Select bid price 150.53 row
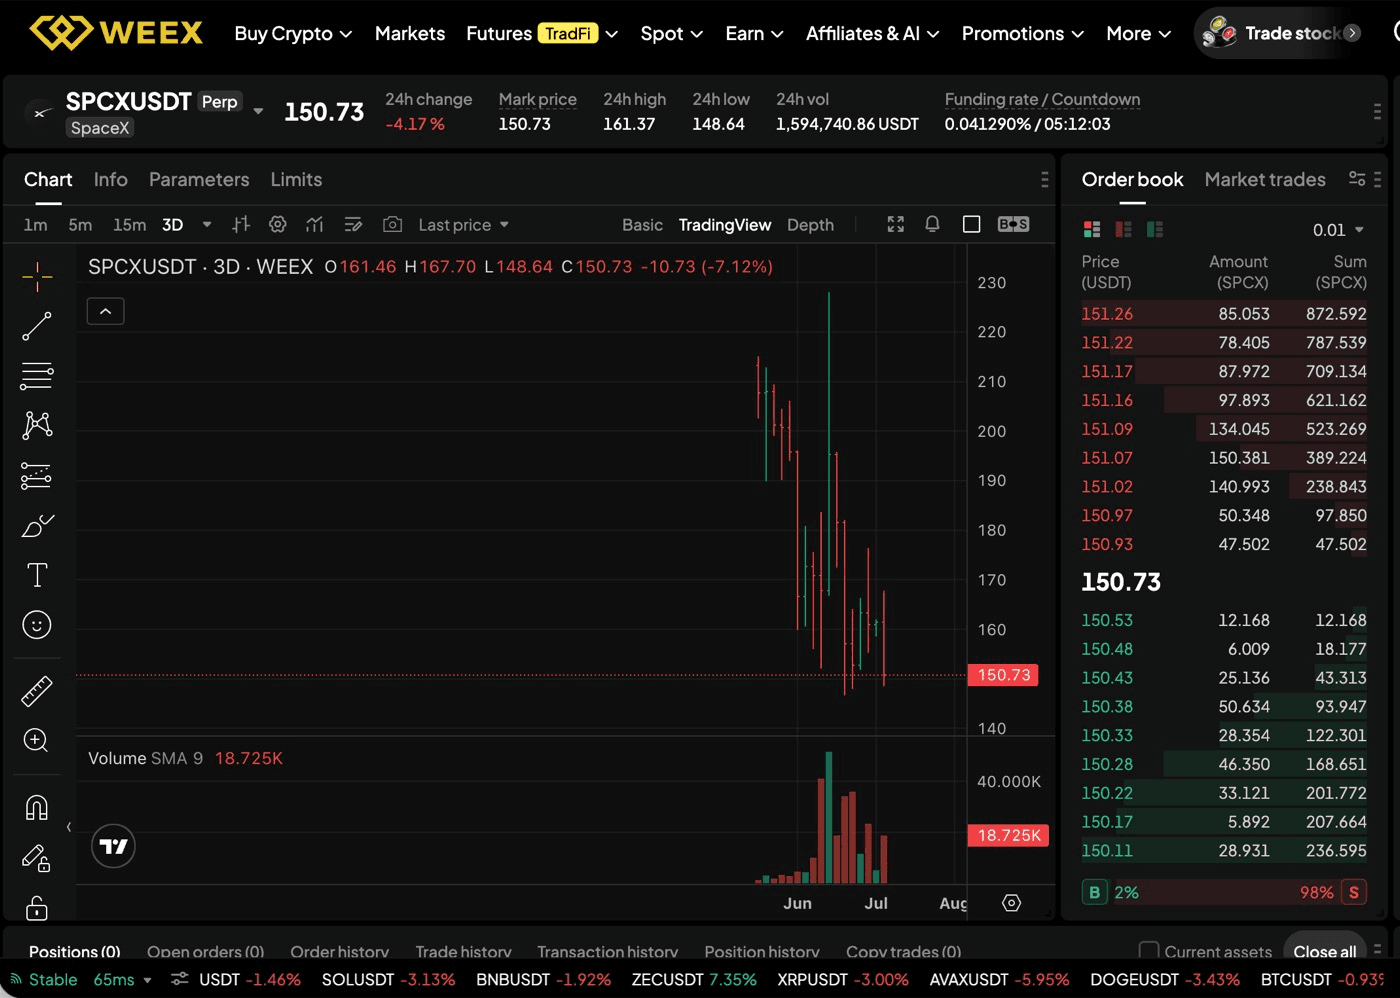This screenshot has height=998, width=1400. pos(1224,620)
